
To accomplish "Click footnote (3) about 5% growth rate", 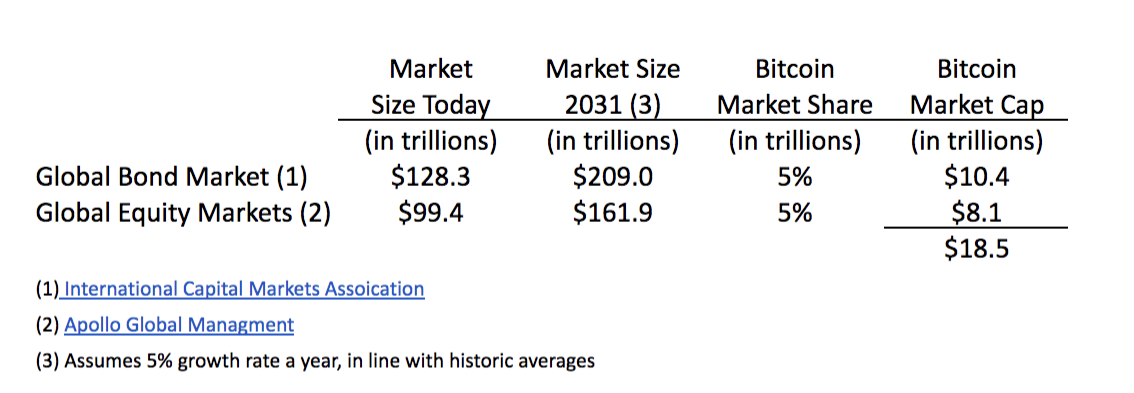I will click(x=315, y=360).
